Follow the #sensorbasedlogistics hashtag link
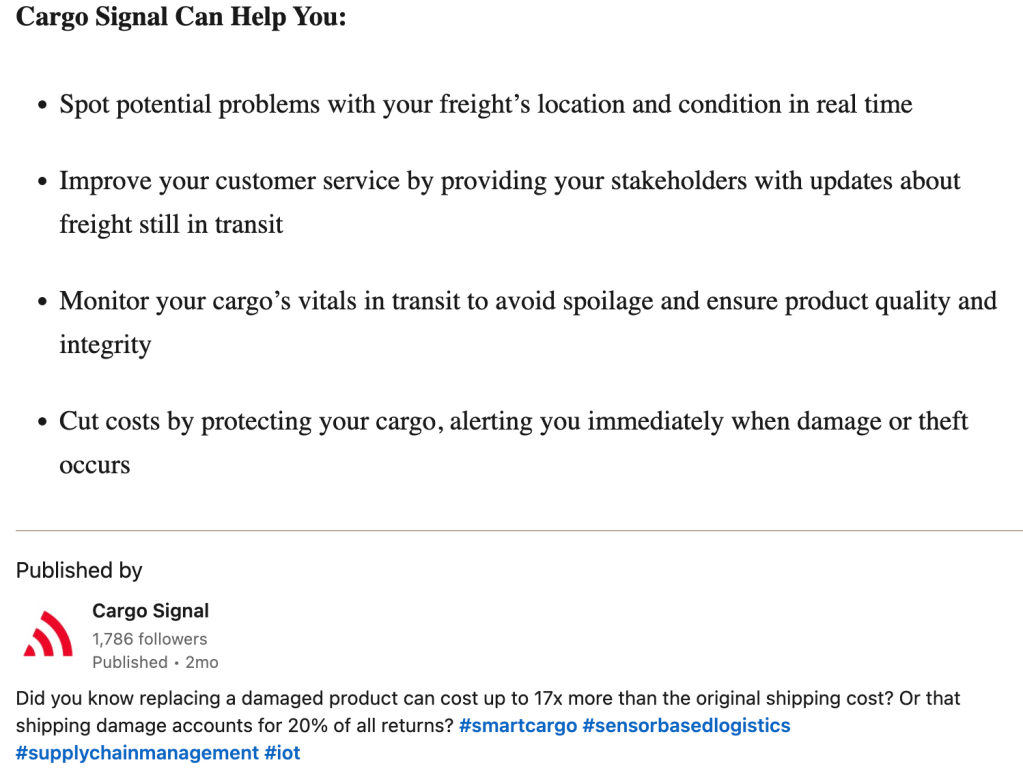1023x784 pixels. (687, 726)
